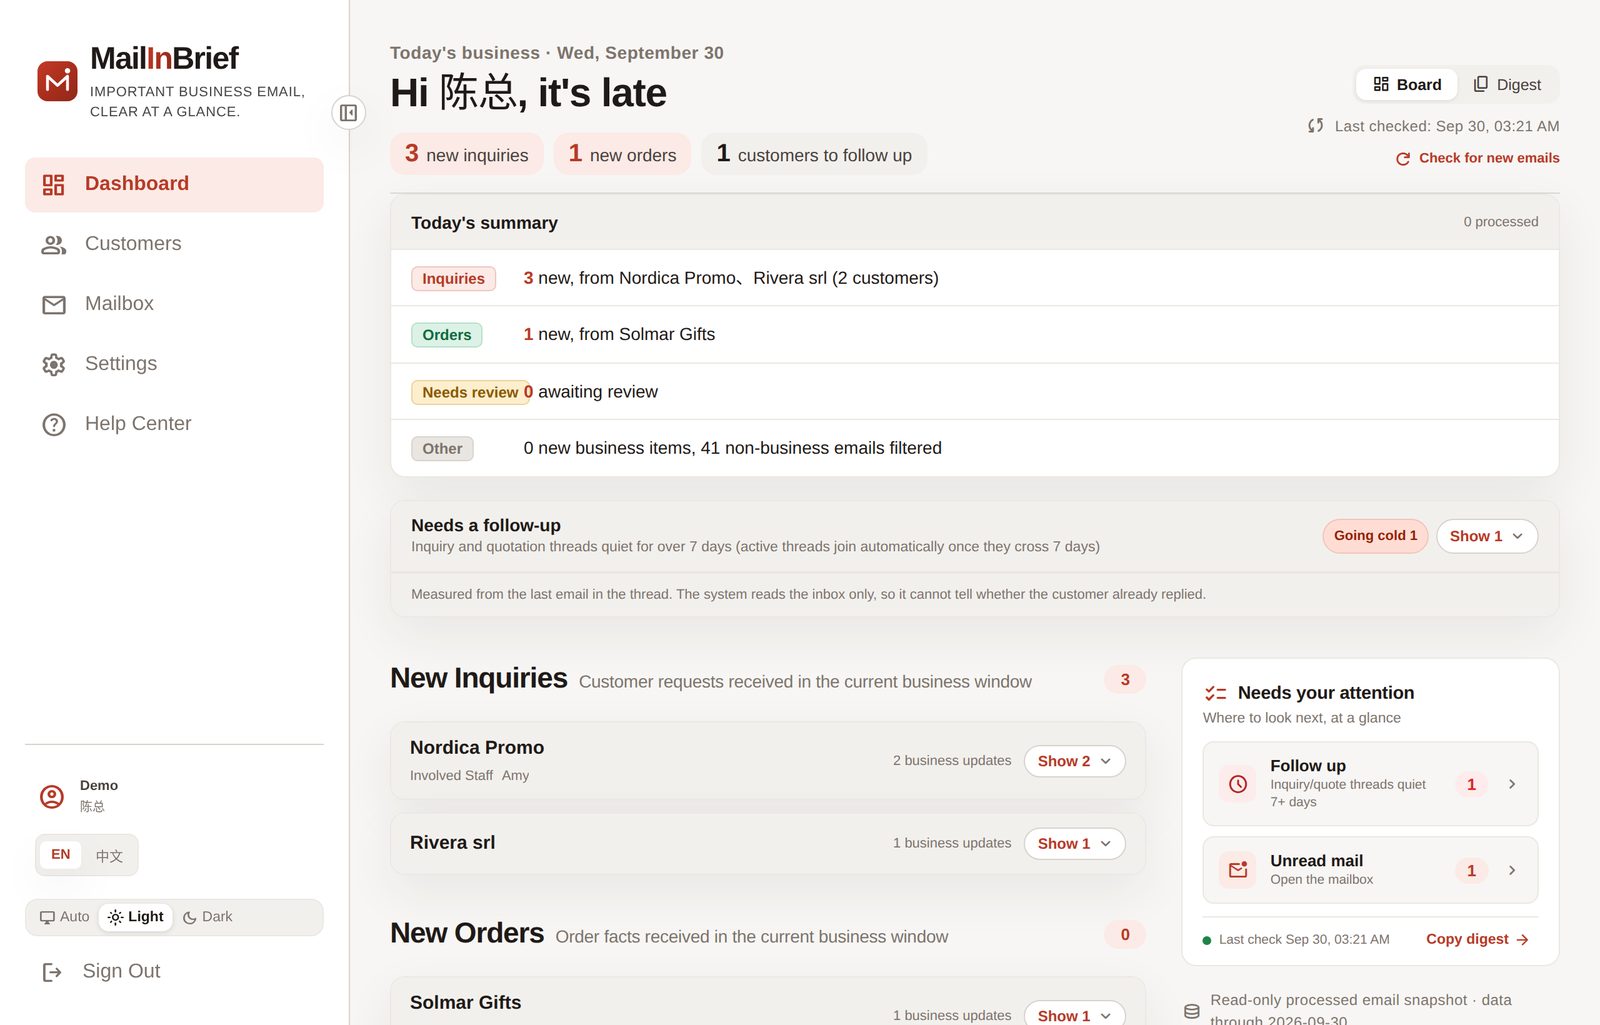Click the green status dot by Last check

click(x=1207, y=940)
